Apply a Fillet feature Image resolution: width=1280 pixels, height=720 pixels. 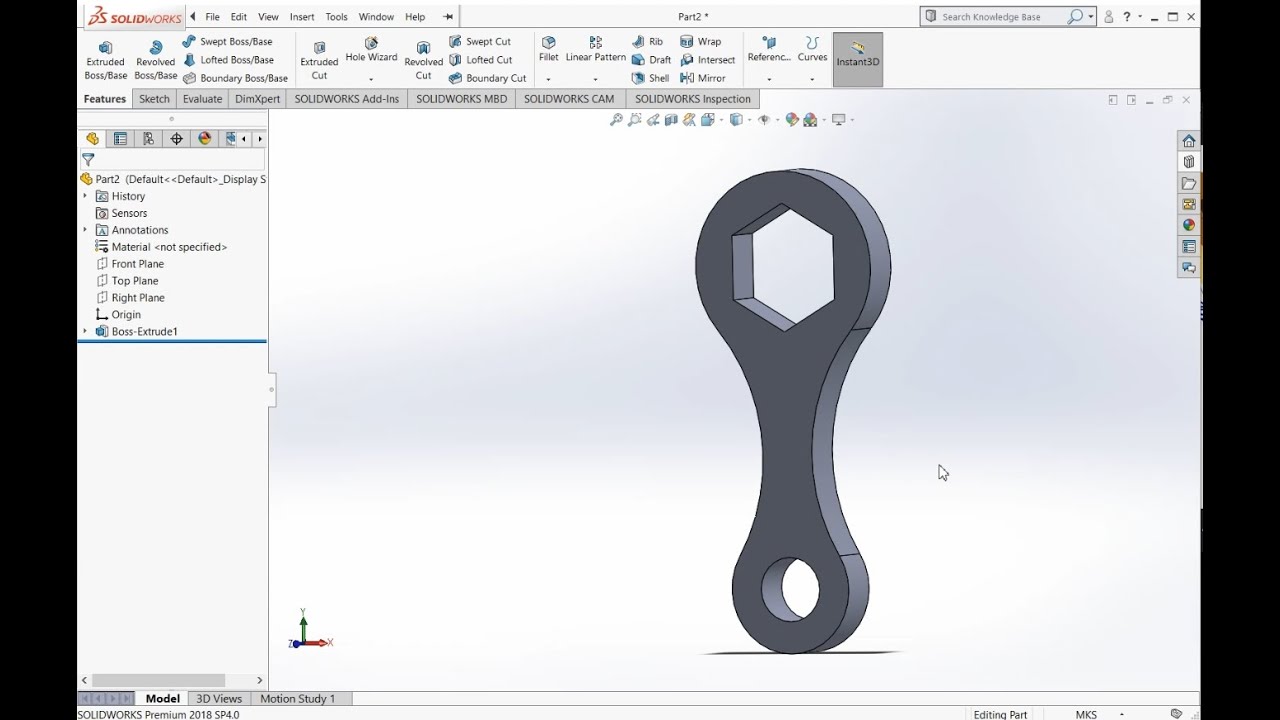[548, 50]
